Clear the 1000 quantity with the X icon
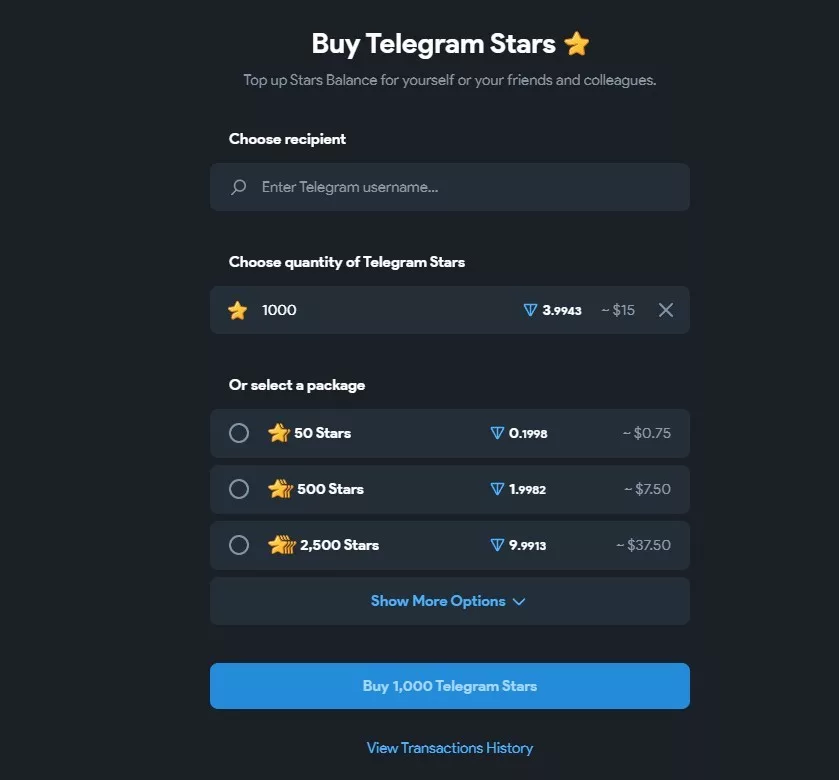This screenshot has width=839, height=780. pos(666,310)
